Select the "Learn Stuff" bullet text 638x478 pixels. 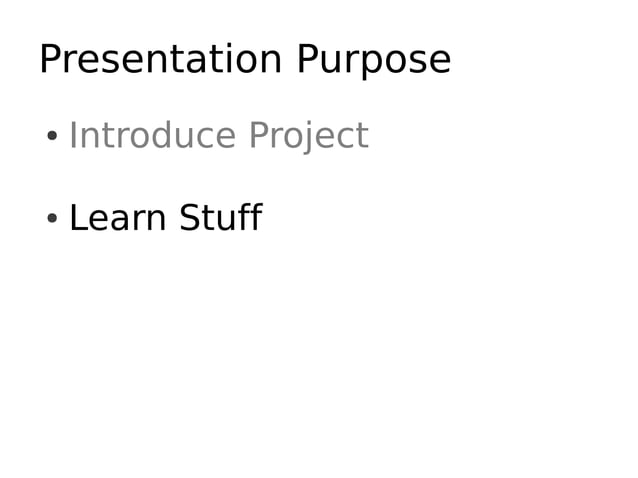(x=165, y=218)
